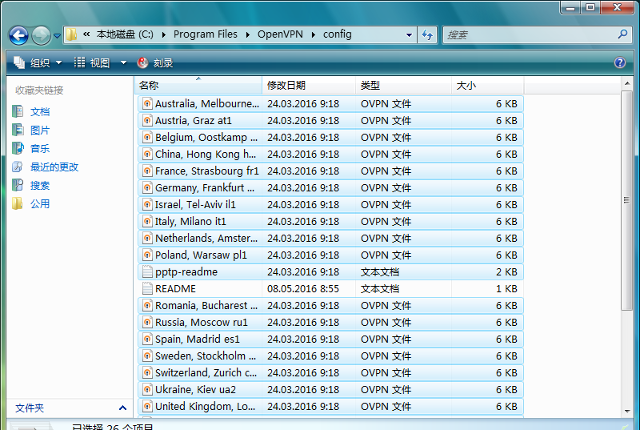Select the pptp-readme text document icon
The image size is (640, 430).
click(x=147, y=272)
